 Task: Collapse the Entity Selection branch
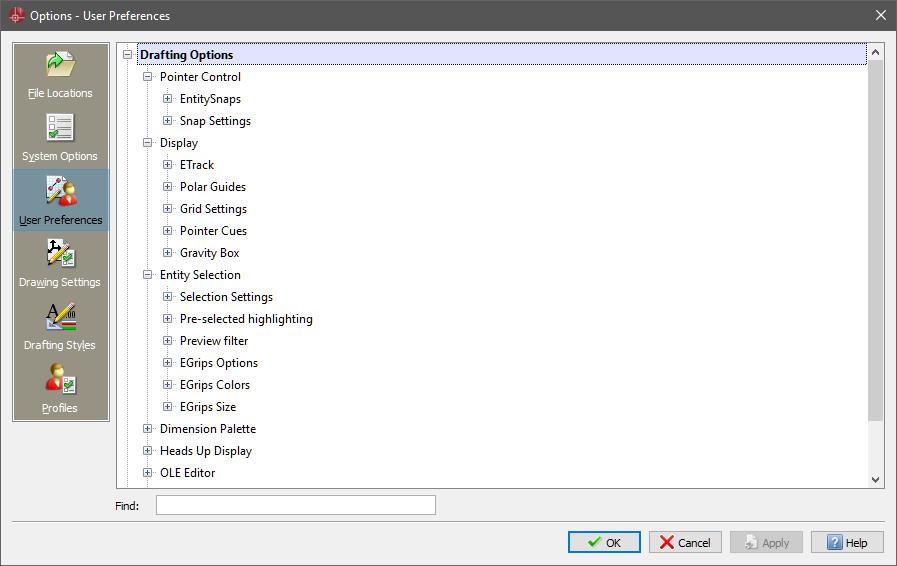point(148,275)
